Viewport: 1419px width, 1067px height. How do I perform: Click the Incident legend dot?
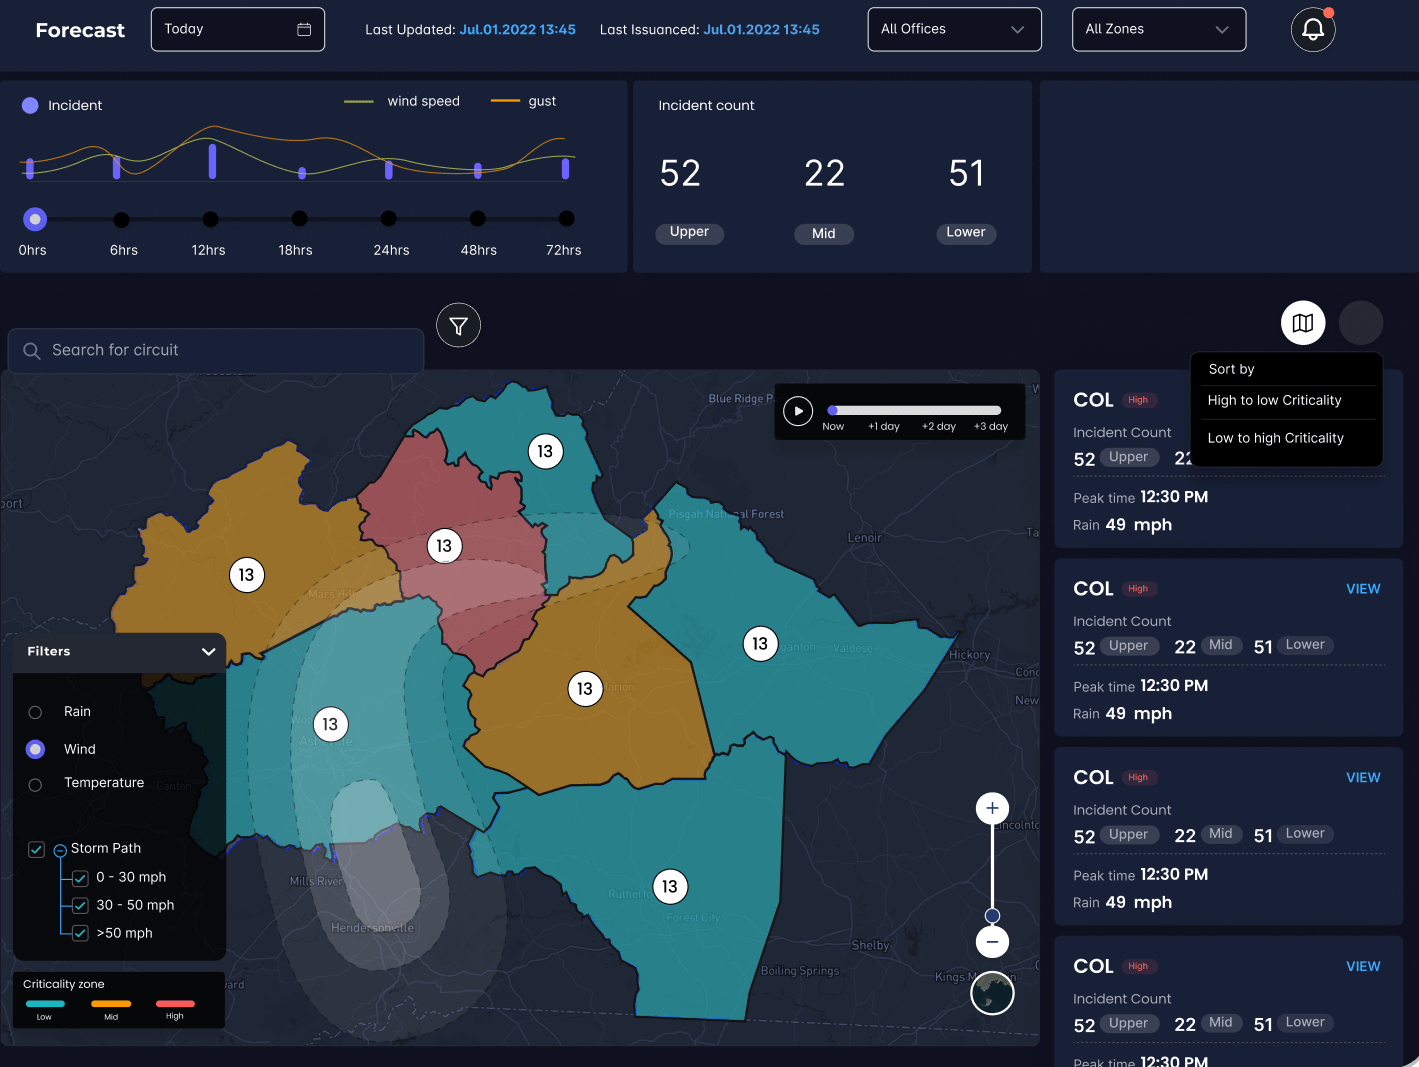point(30,105)
